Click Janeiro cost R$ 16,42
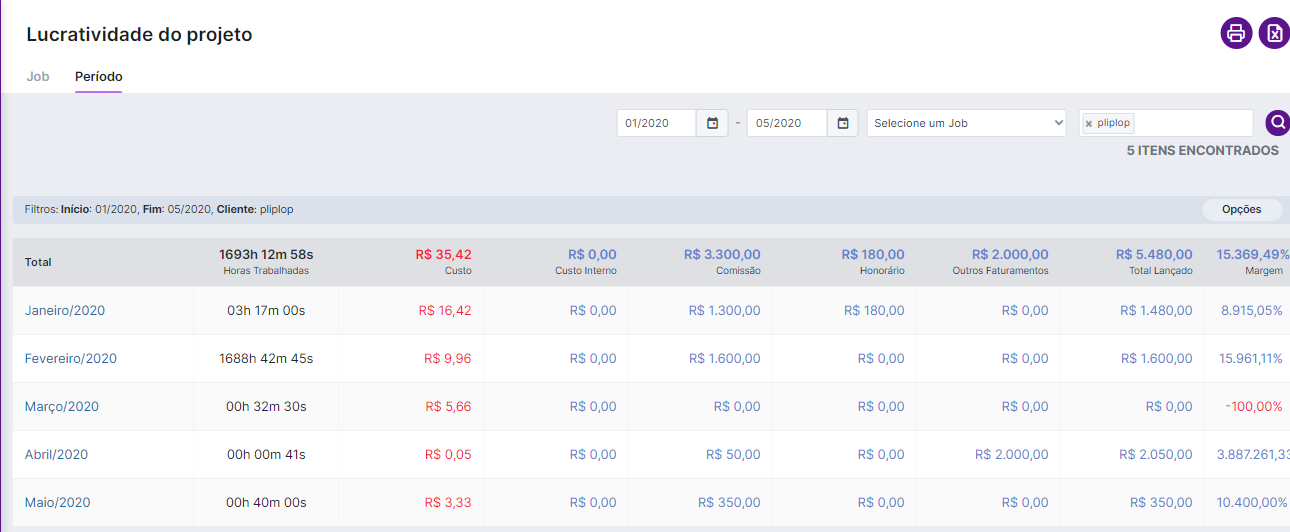This screenshot has width=1290, height=532. 445,311
